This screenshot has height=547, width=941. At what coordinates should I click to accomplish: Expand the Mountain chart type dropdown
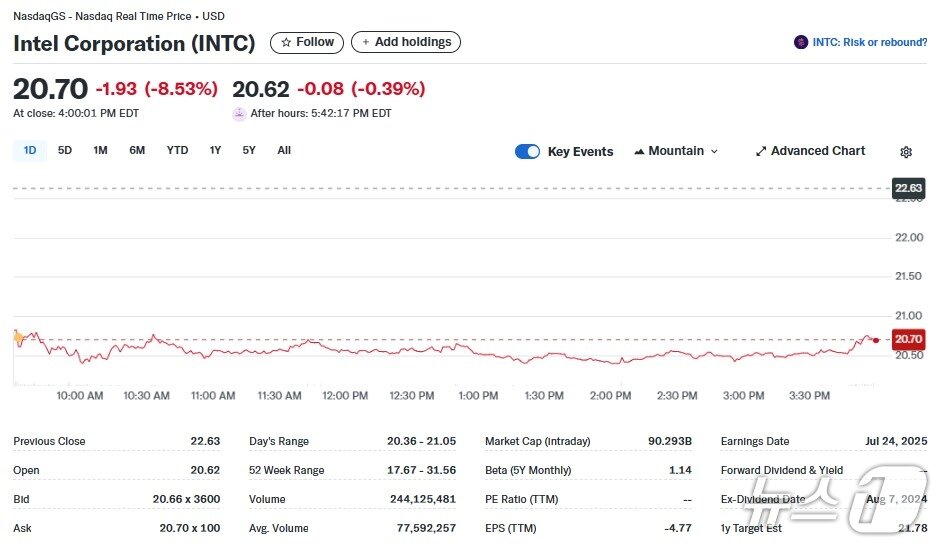[x=713, y=151]
